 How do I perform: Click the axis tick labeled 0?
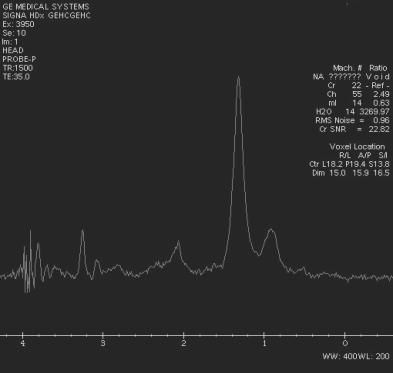click(x=345, y=343)
